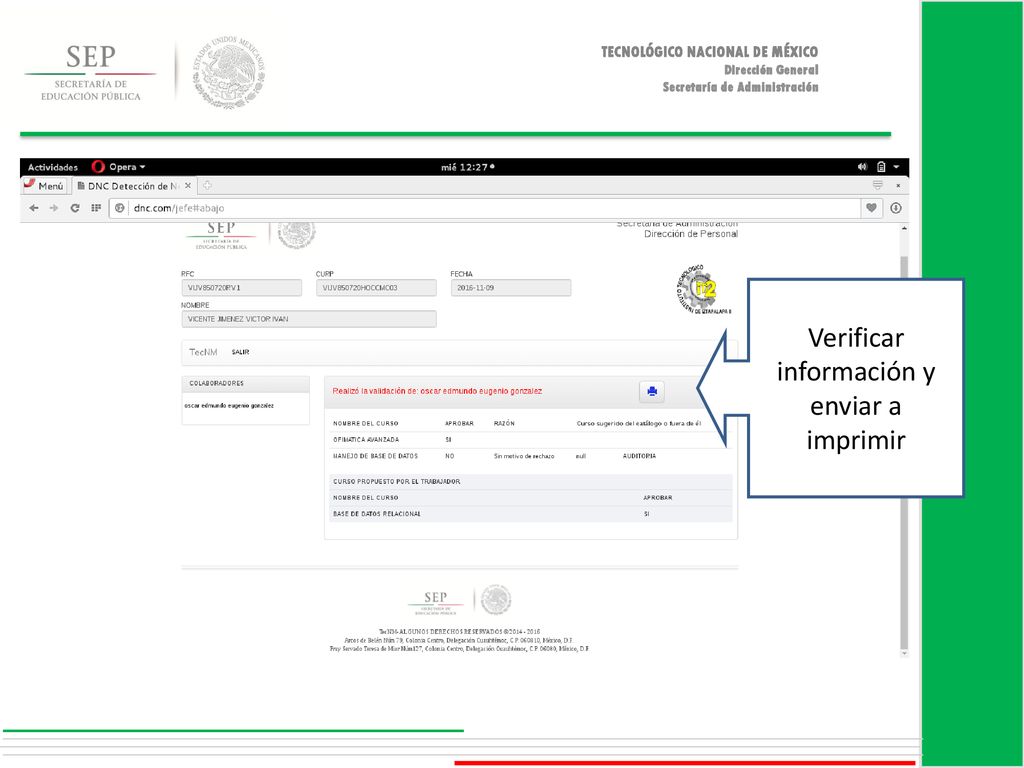
Task: Open the Opera Menú button
Action: (44, 185)
